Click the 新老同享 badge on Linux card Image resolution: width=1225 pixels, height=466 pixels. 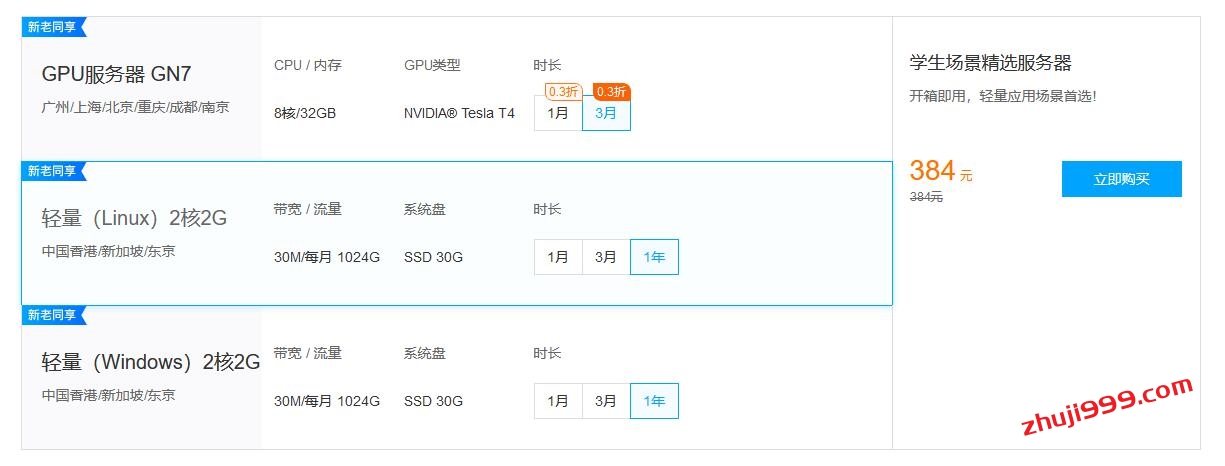tap(53, 171)
